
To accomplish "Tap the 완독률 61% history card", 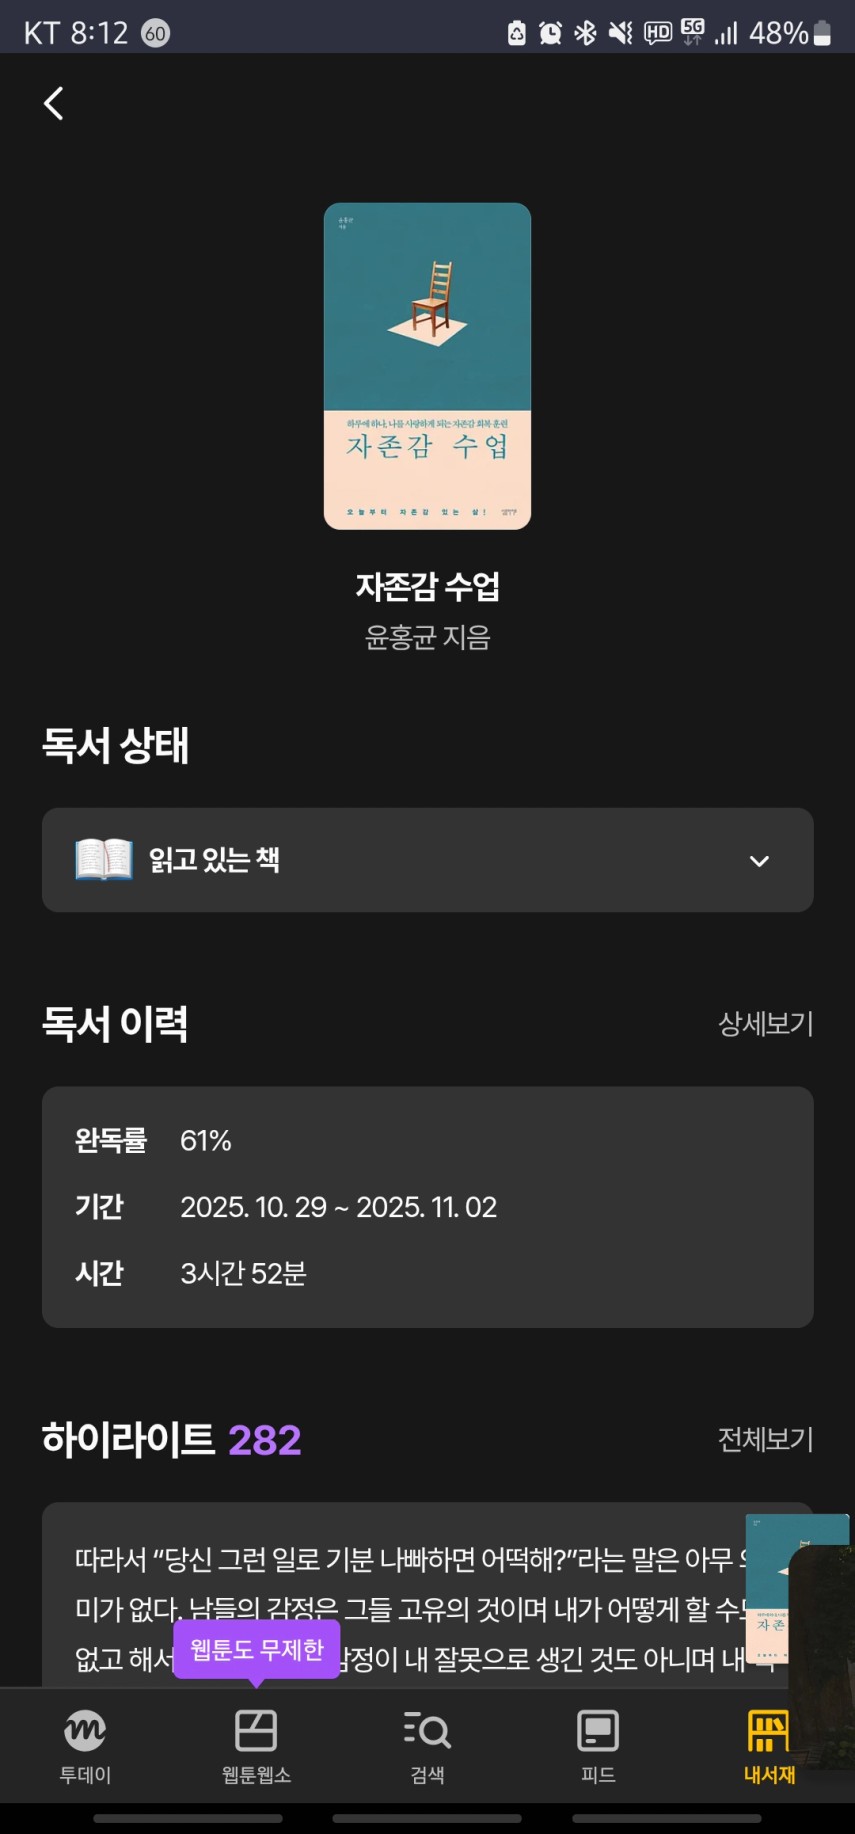I will 427,1207.
